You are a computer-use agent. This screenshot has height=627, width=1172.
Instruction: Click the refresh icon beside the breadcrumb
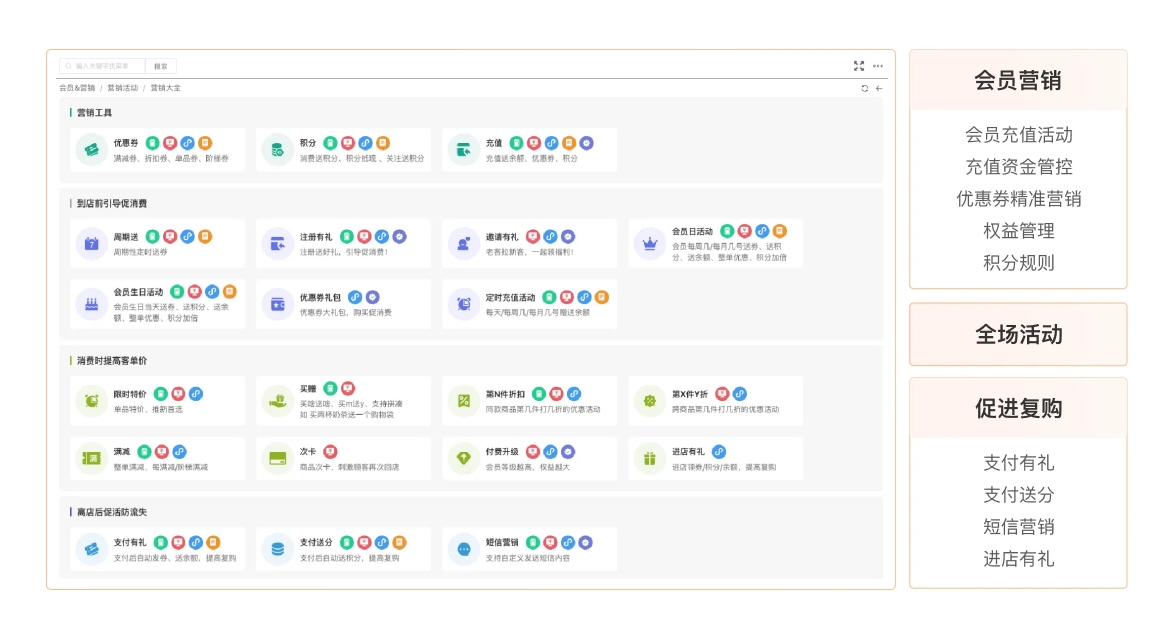[x=864, y=89]
